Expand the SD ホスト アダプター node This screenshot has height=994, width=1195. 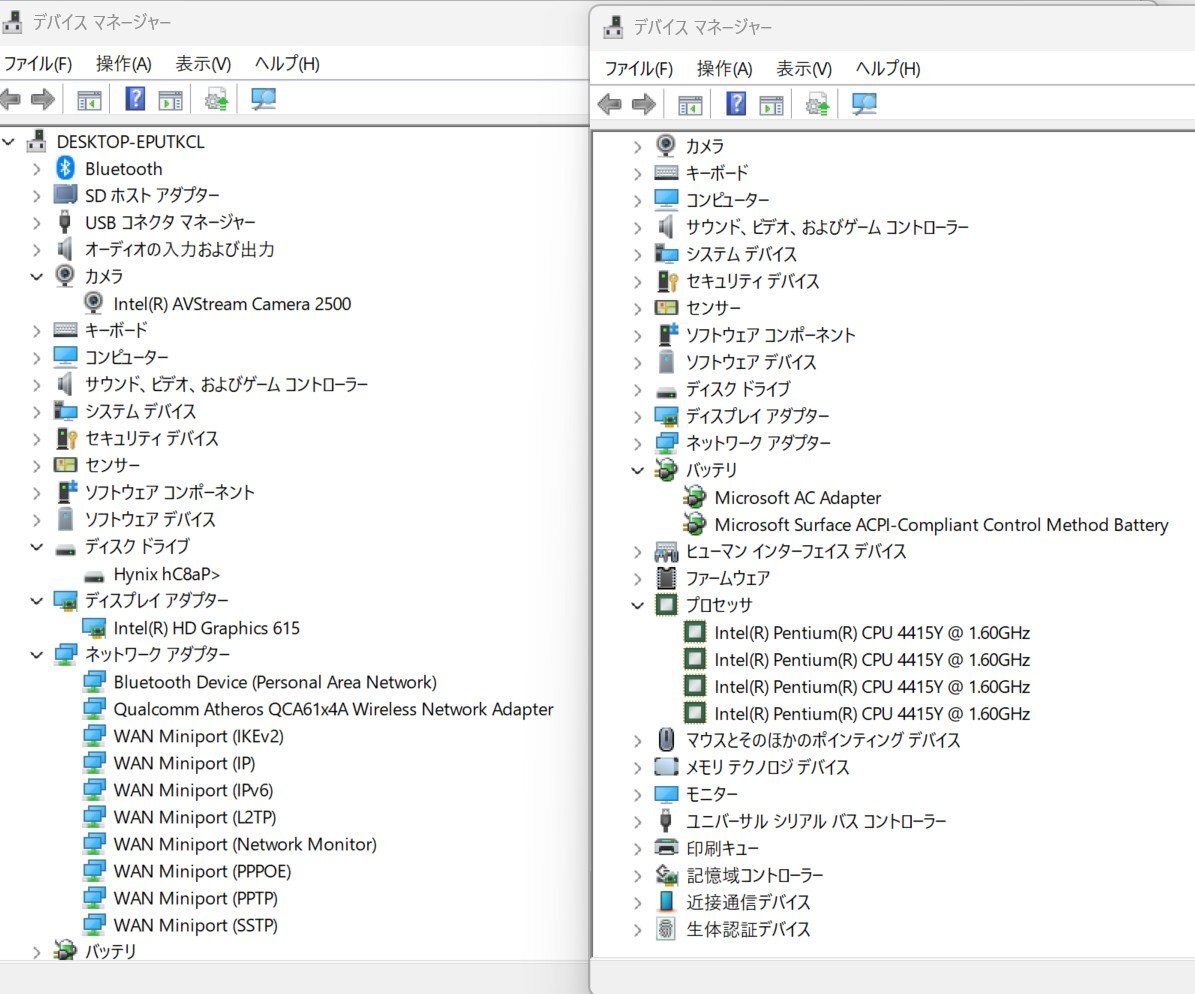point(37,196)
